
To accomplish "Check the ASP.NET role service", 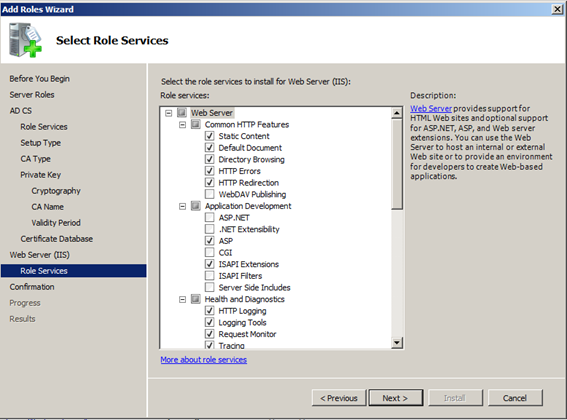I will [209, 217].
